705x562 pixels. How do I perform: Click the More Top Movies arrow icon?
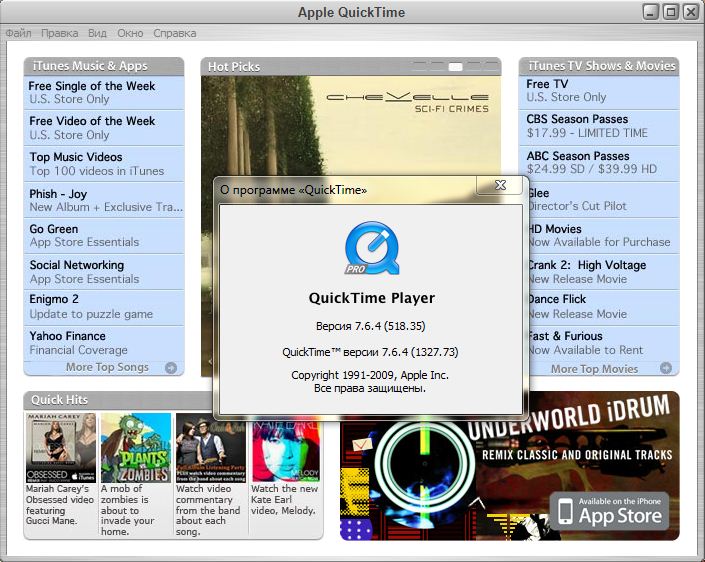coord(666,368)
